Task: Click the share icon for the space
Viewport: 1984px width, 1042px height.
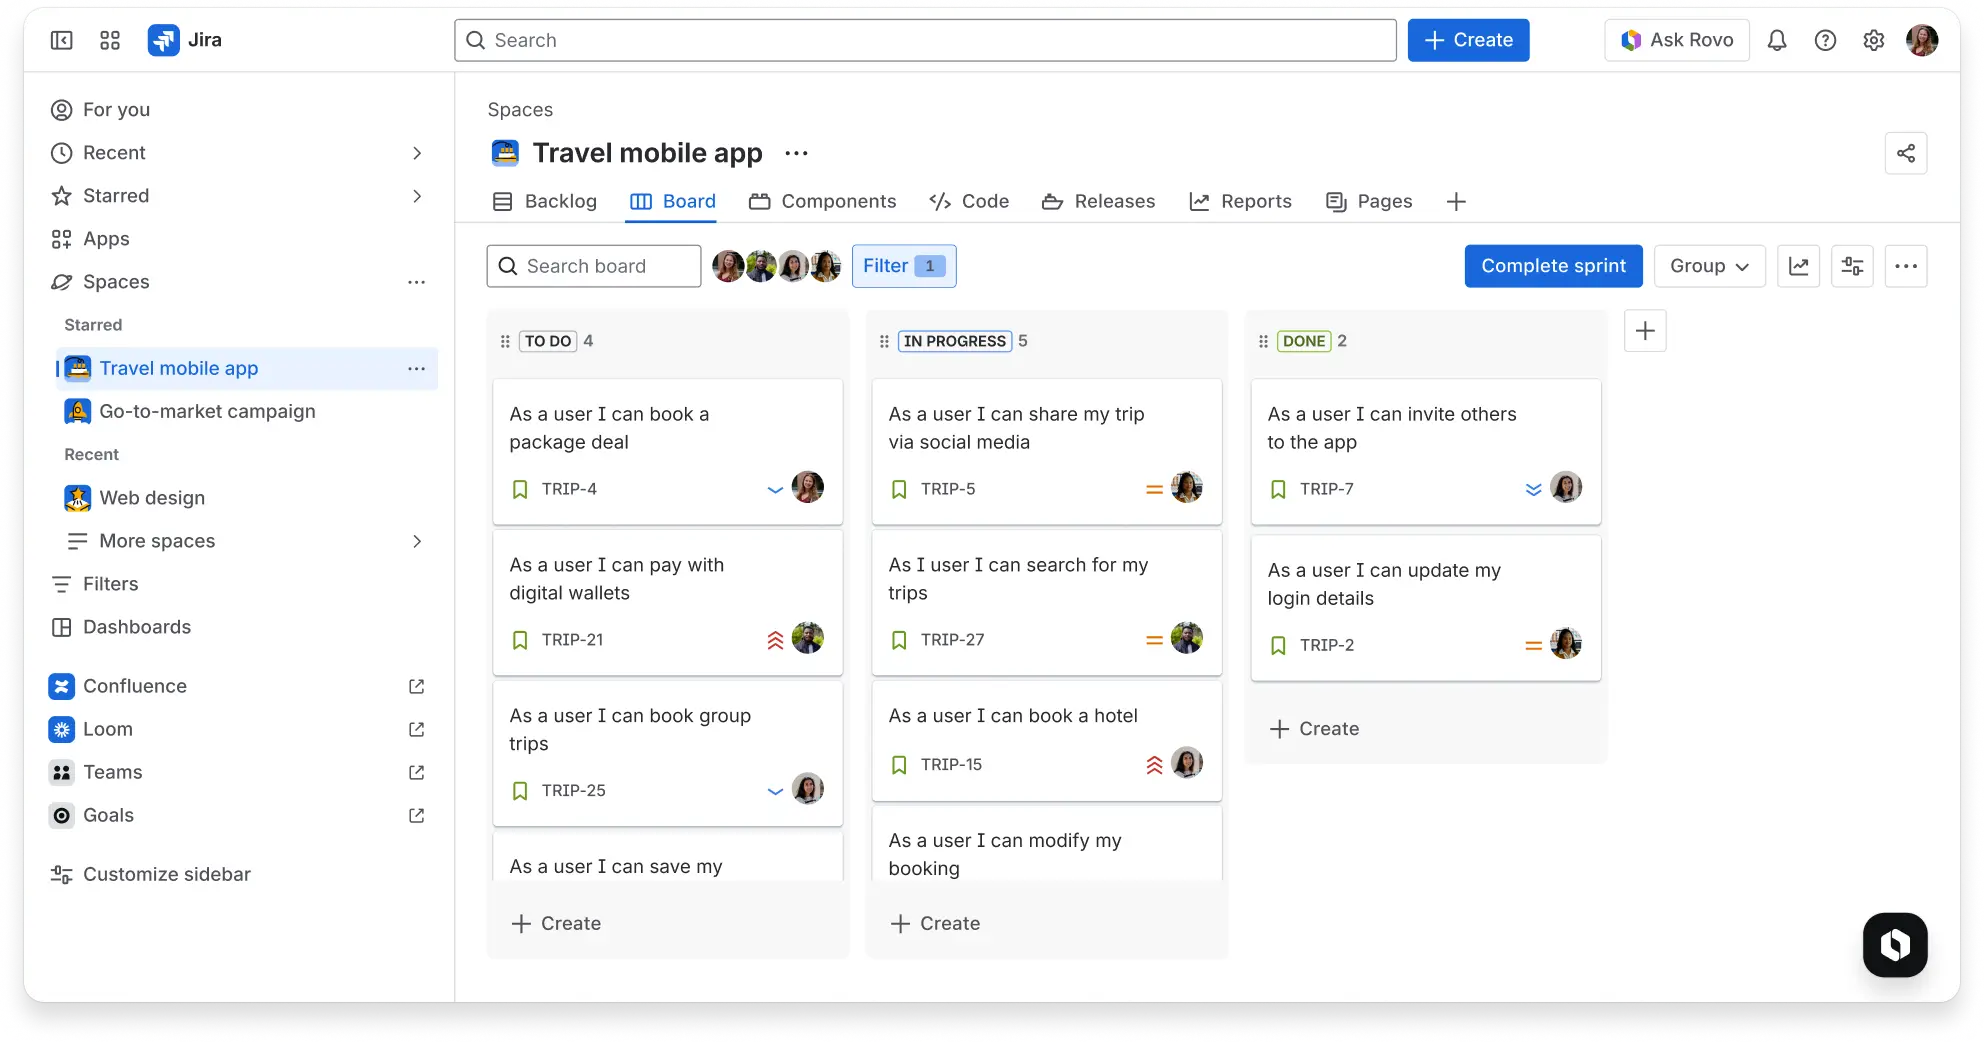Action: coord(1906,153)
